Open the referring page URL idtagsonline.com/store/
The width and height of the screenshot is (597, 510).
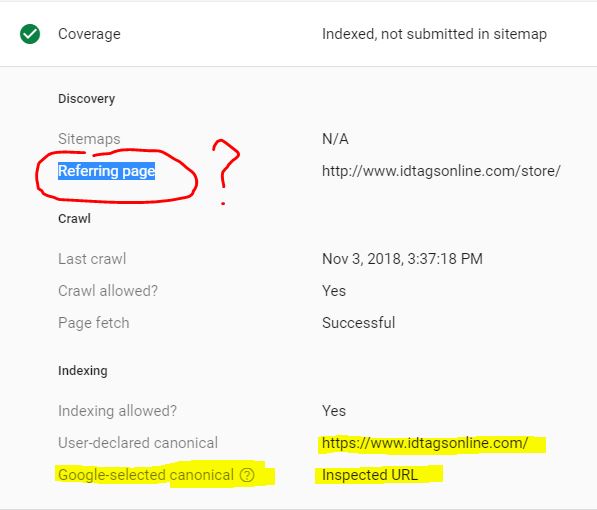441,171
